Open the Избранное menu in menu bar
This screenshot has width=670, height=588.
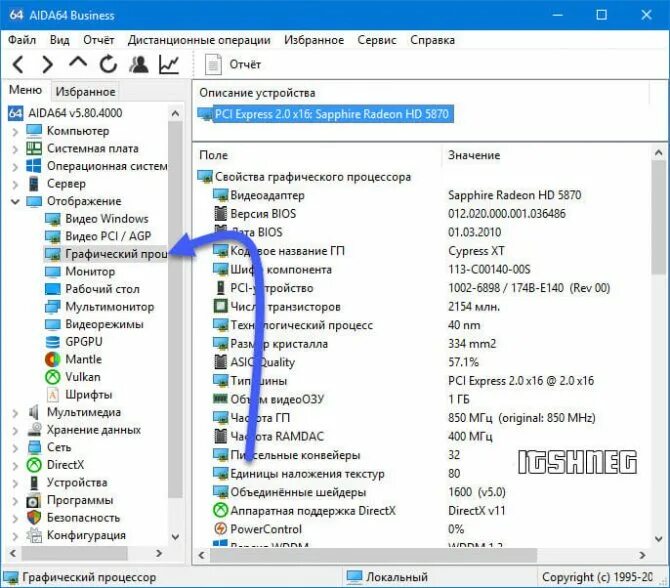(314, 40)
